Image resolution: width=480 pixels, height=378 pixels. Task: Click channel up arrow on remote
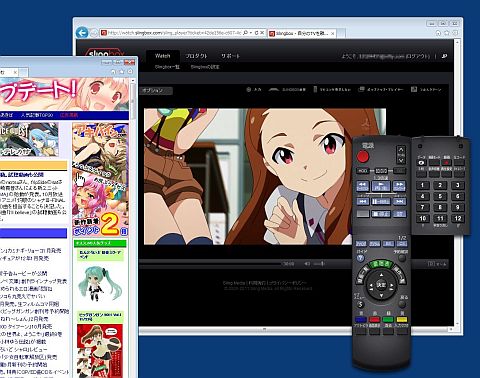401,150
